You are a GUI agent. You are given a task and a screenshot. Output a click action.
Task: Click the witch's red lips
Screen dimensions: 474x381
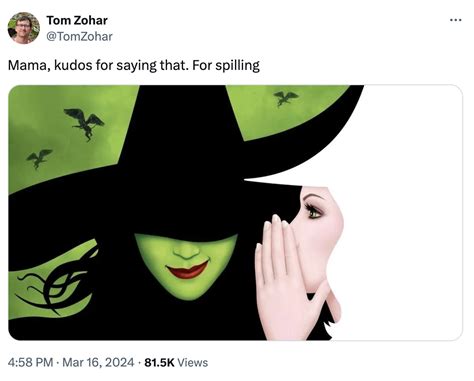(187, 270)
